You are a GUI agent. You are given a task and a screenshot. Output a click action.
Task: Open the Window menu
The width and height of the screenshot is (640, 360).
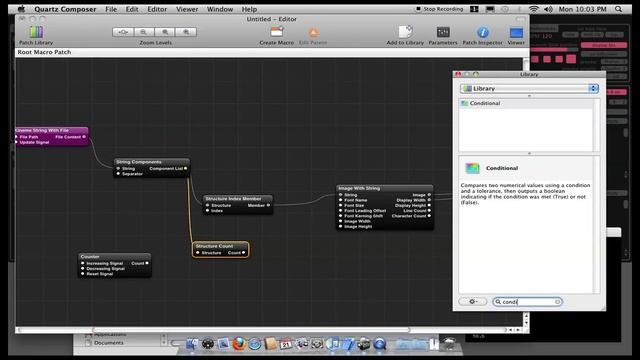[x=220, y=9]
